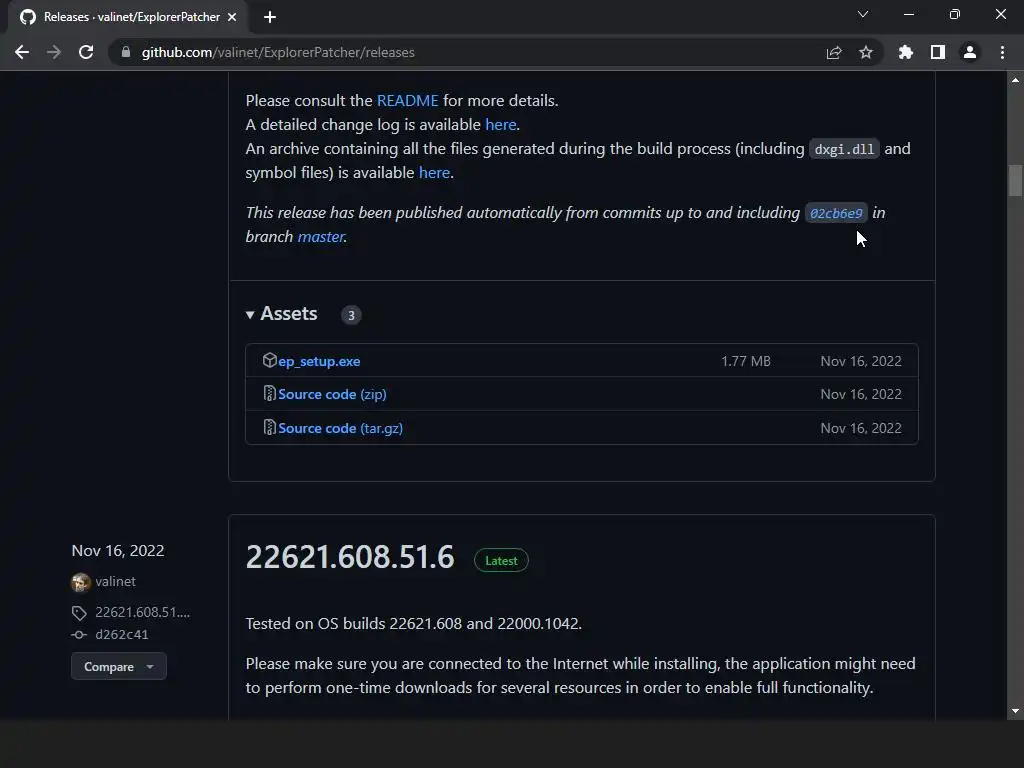Image resolution: width=1024 pixels, height=768 pixels.
Task: Open the Compare dropdown
Action: click(x=119, y=667)
